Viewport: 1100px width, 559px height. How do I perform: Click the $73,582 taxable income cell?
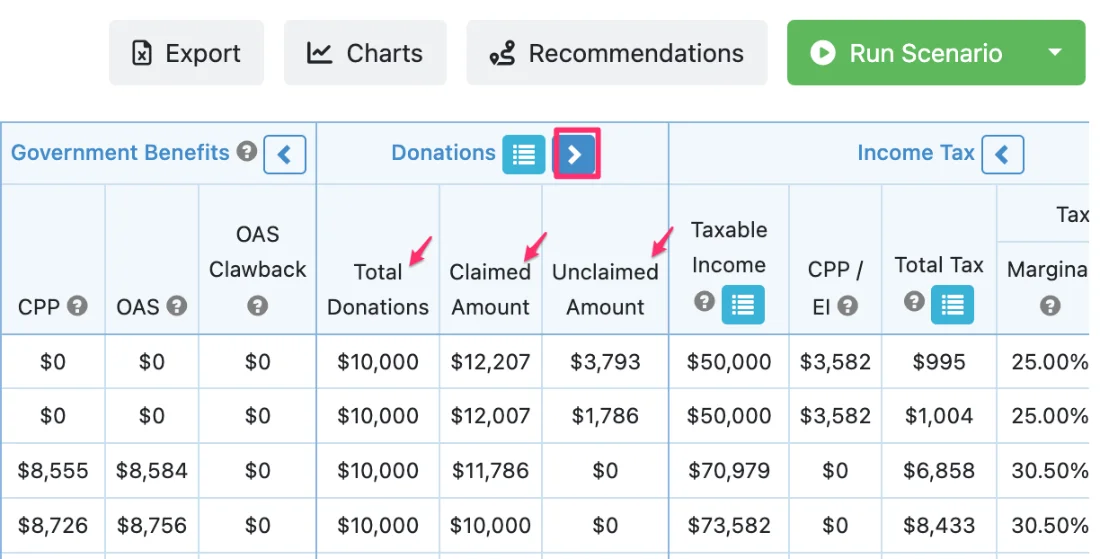click(x=729, y=525)
